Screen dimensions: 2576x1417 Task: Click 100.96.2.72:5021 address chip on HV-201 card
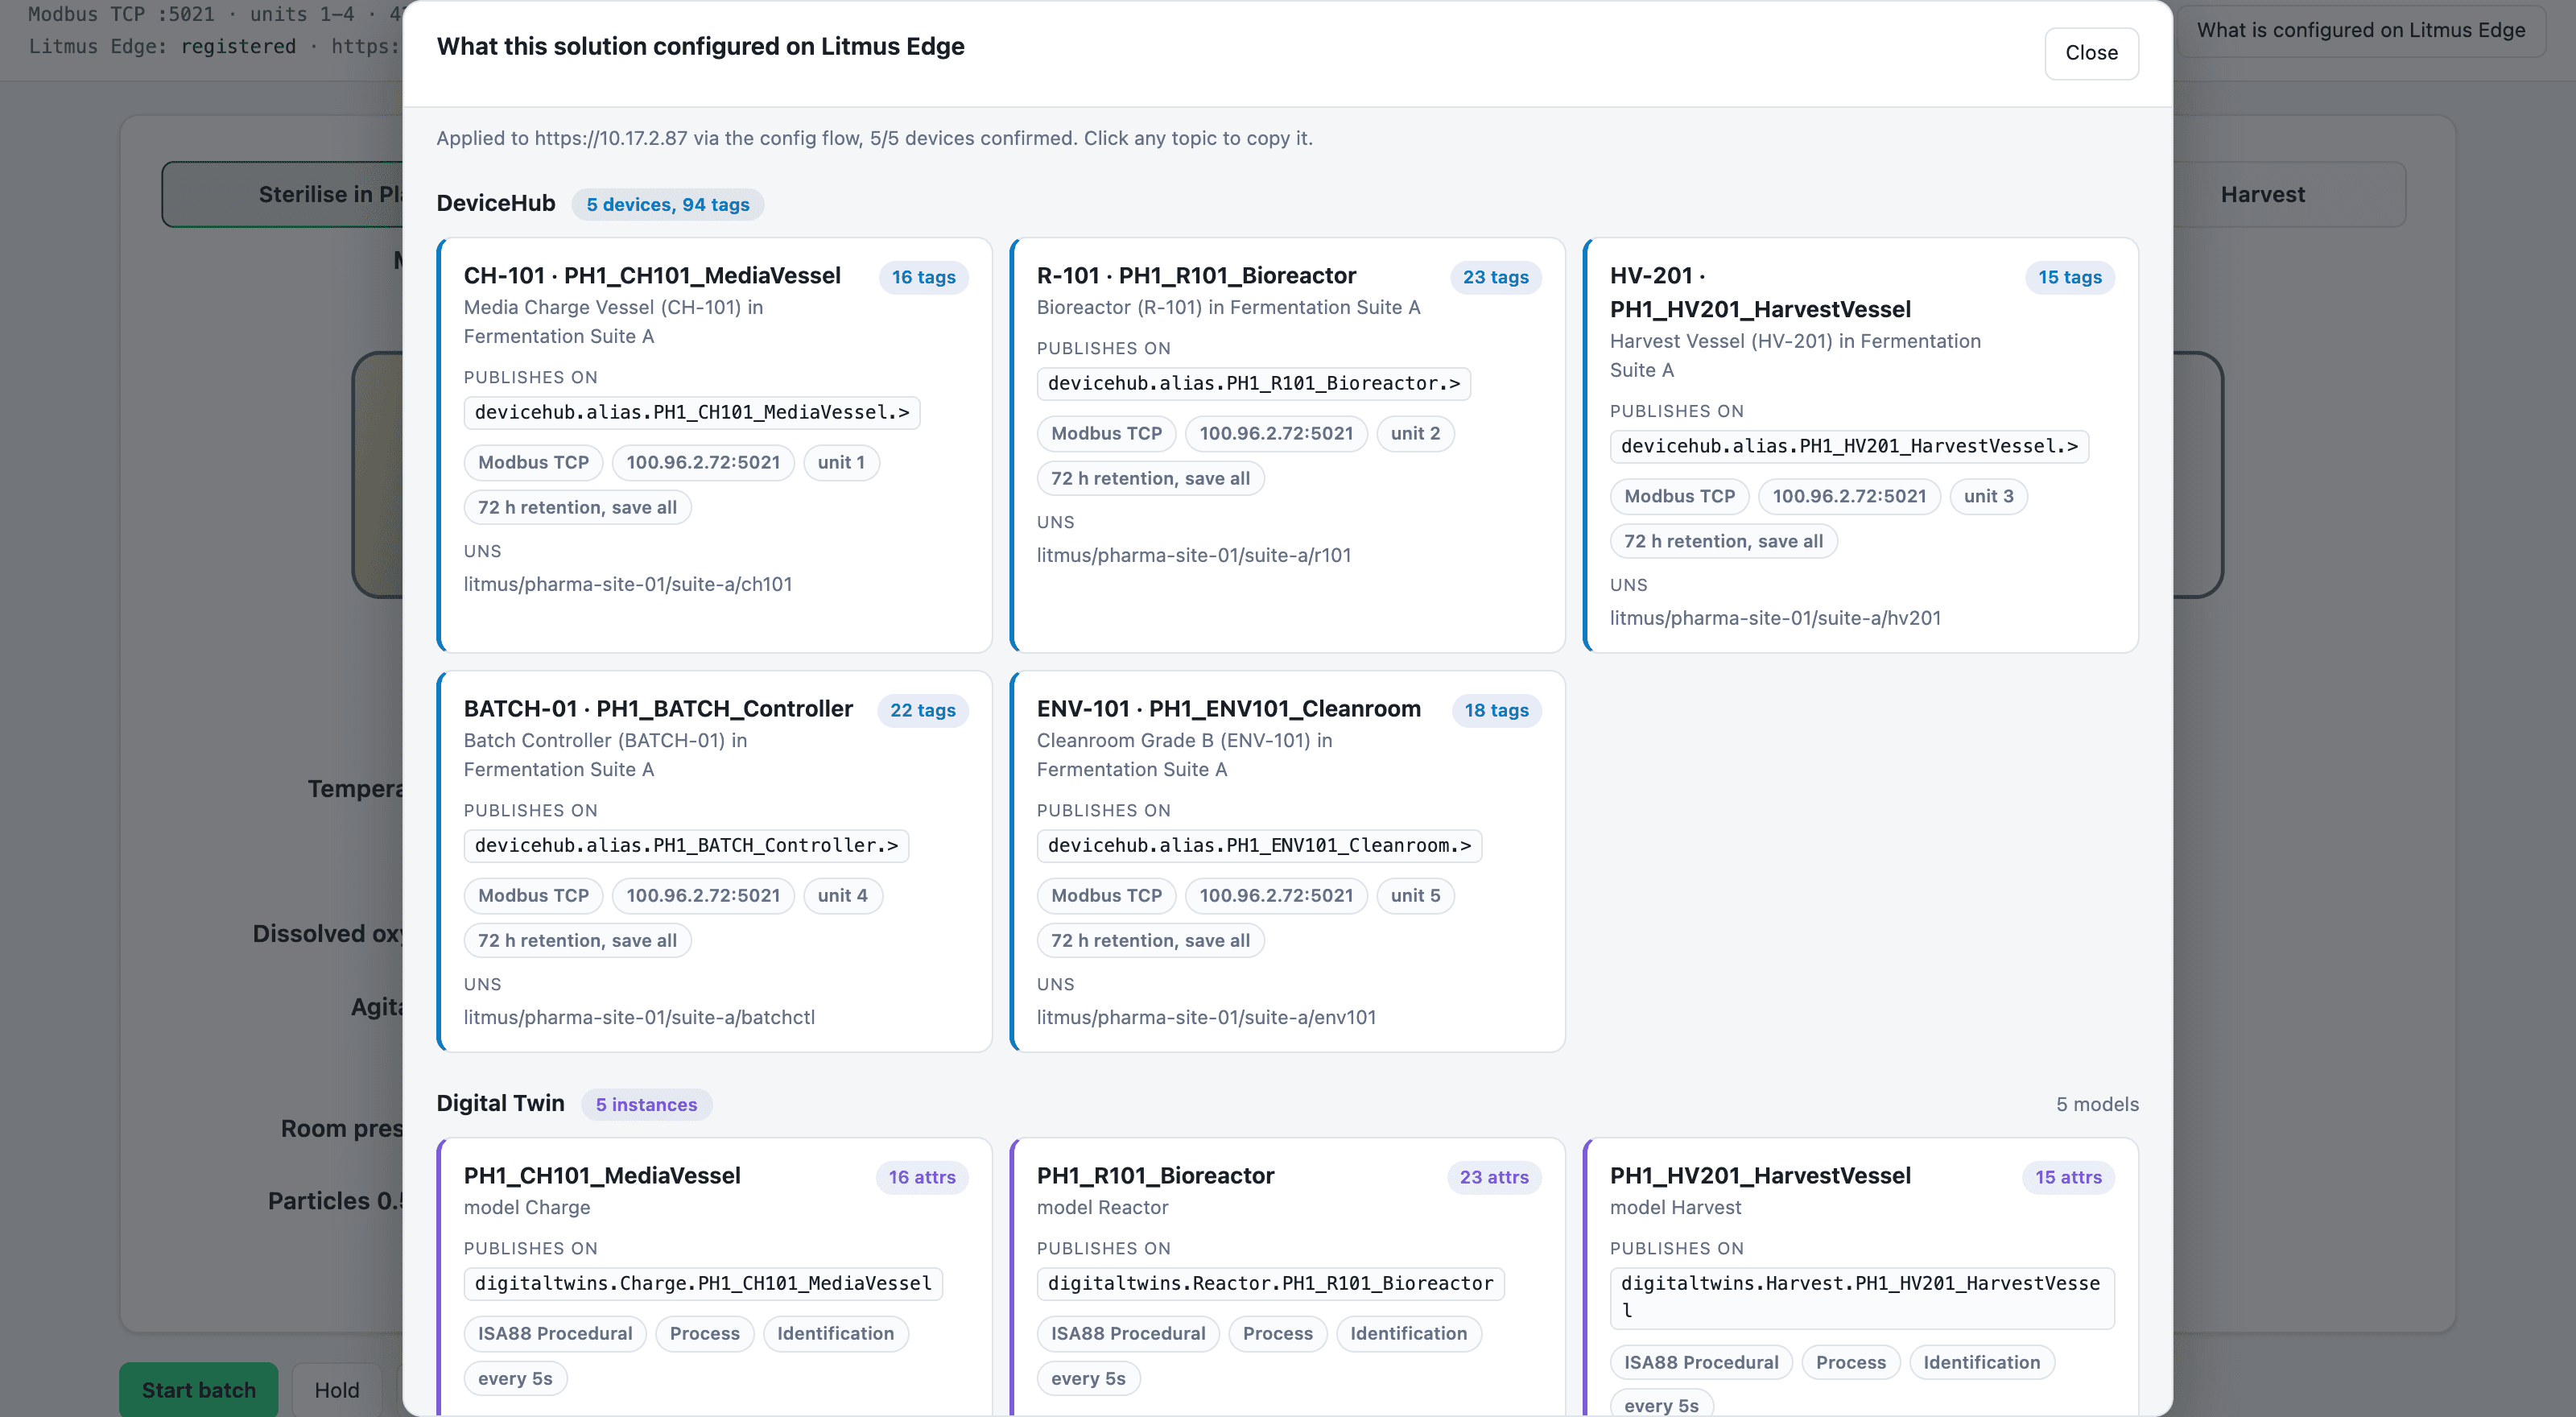(x=1849, y=496)
